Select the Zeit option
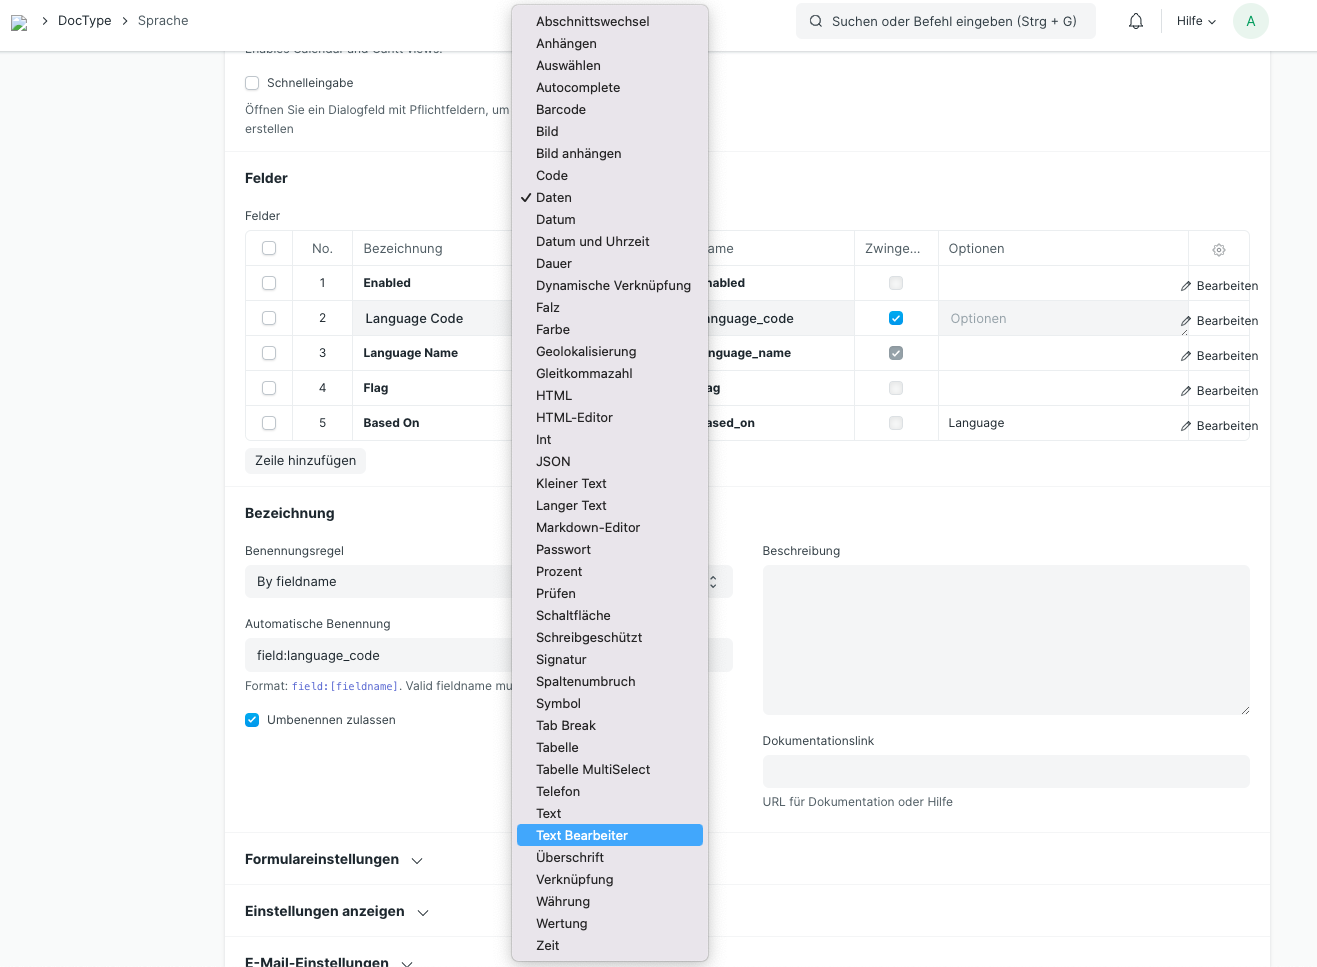The width and height of the screenshot is (1317, 967). tap(610, 945)
